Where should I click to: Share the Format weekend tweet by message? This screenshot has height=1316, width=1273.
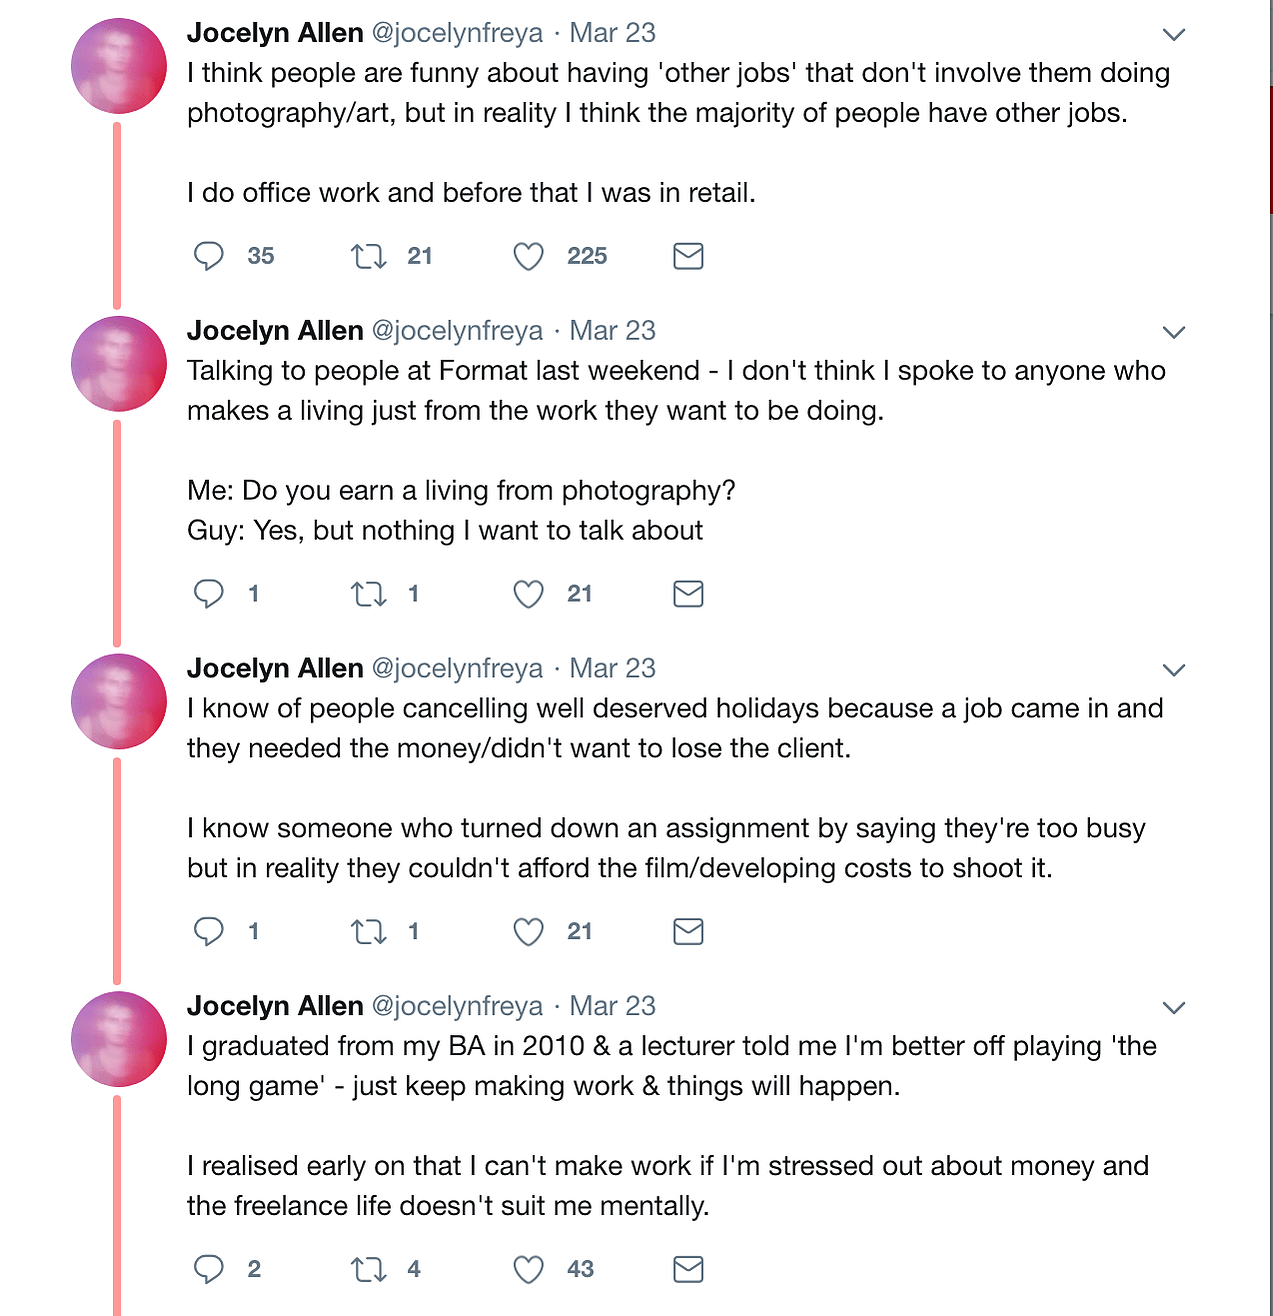688,594
